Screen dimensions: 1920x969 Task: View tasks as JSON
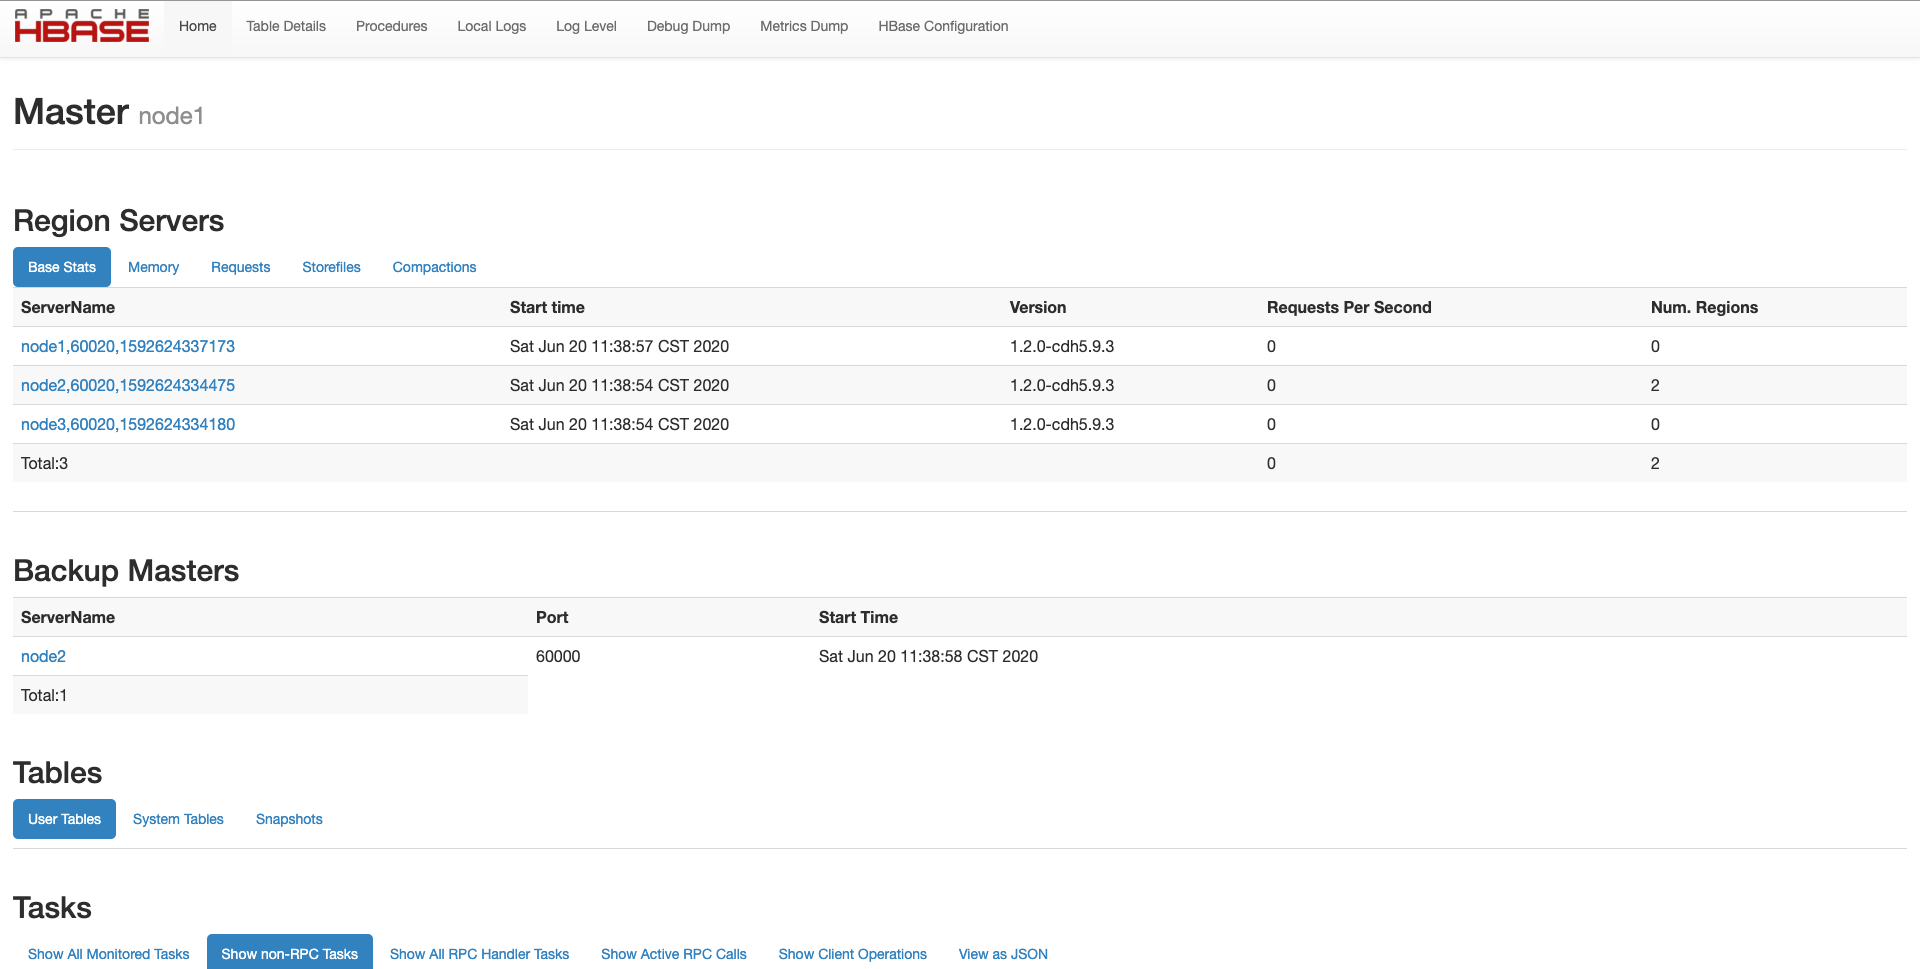pyautogui.click(x=1002, y=954)
